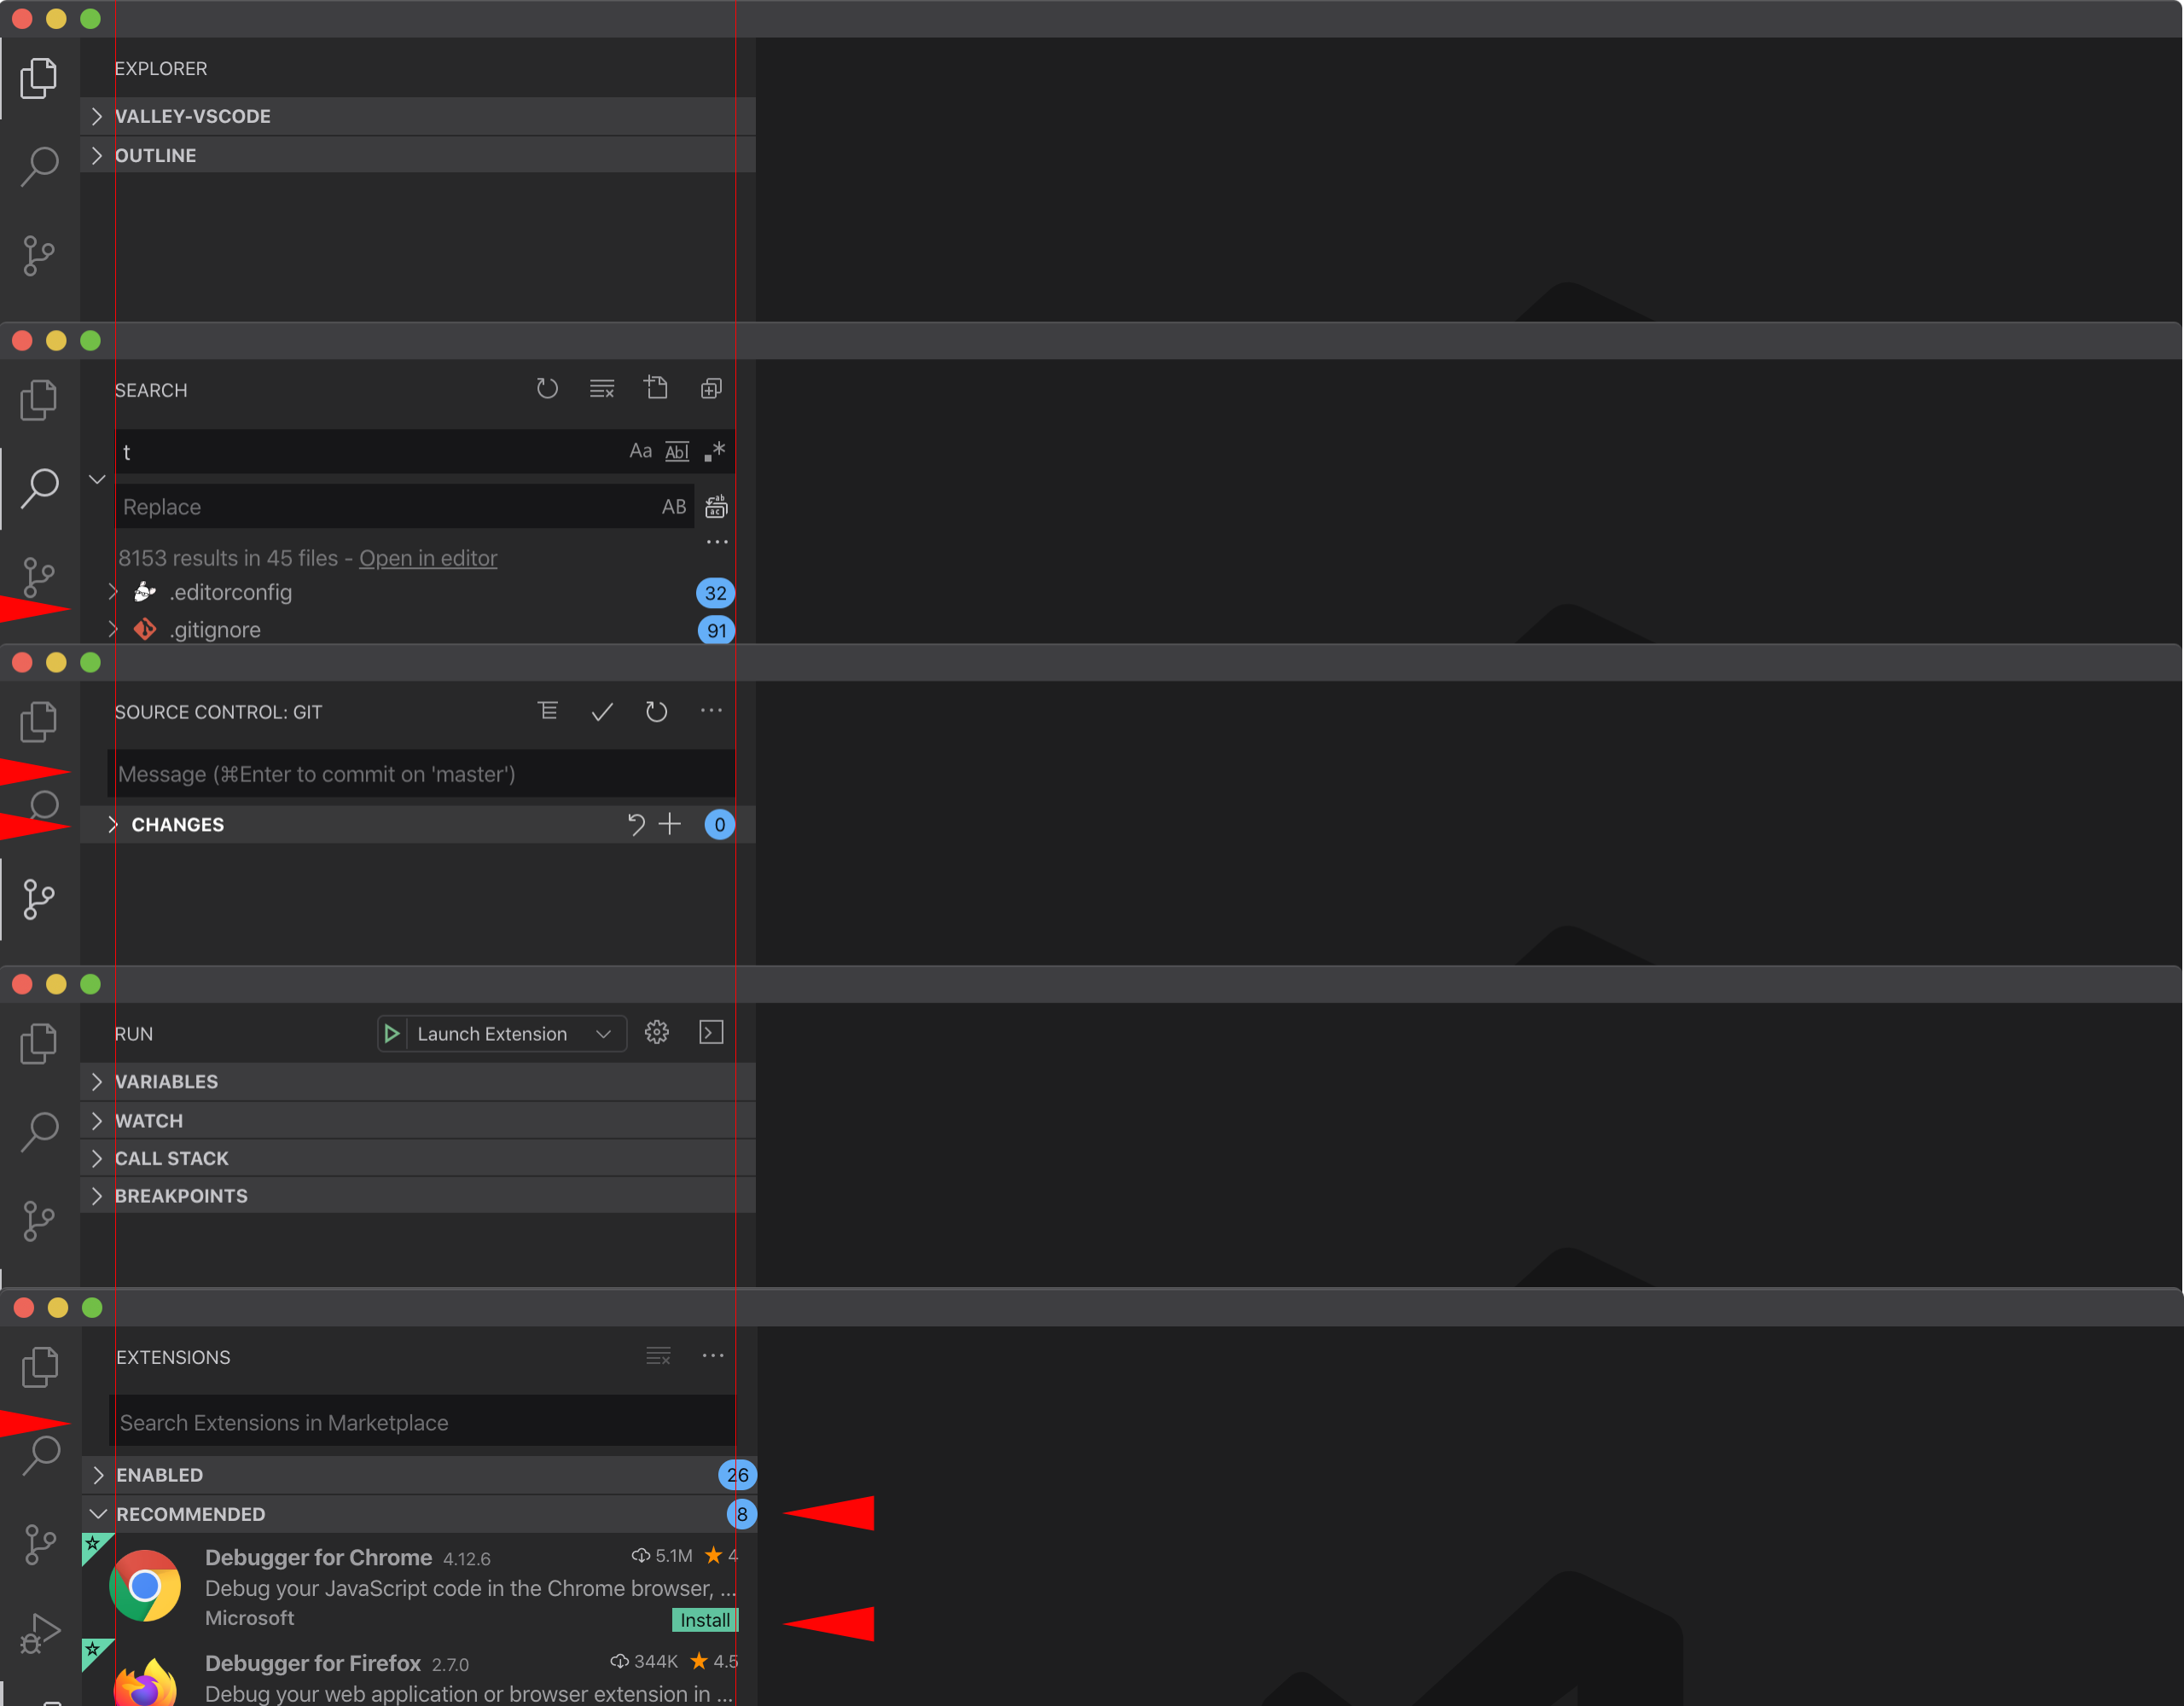Click the Refresh icon in Source Control

click(656, 711)
